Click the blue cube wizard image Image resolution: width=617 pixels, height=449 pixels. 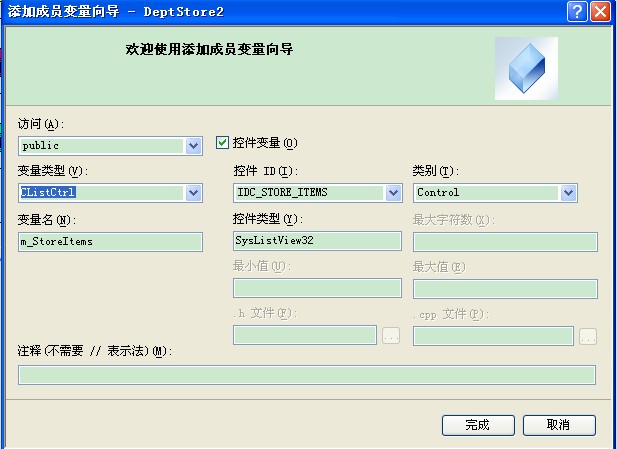point(526,68)
